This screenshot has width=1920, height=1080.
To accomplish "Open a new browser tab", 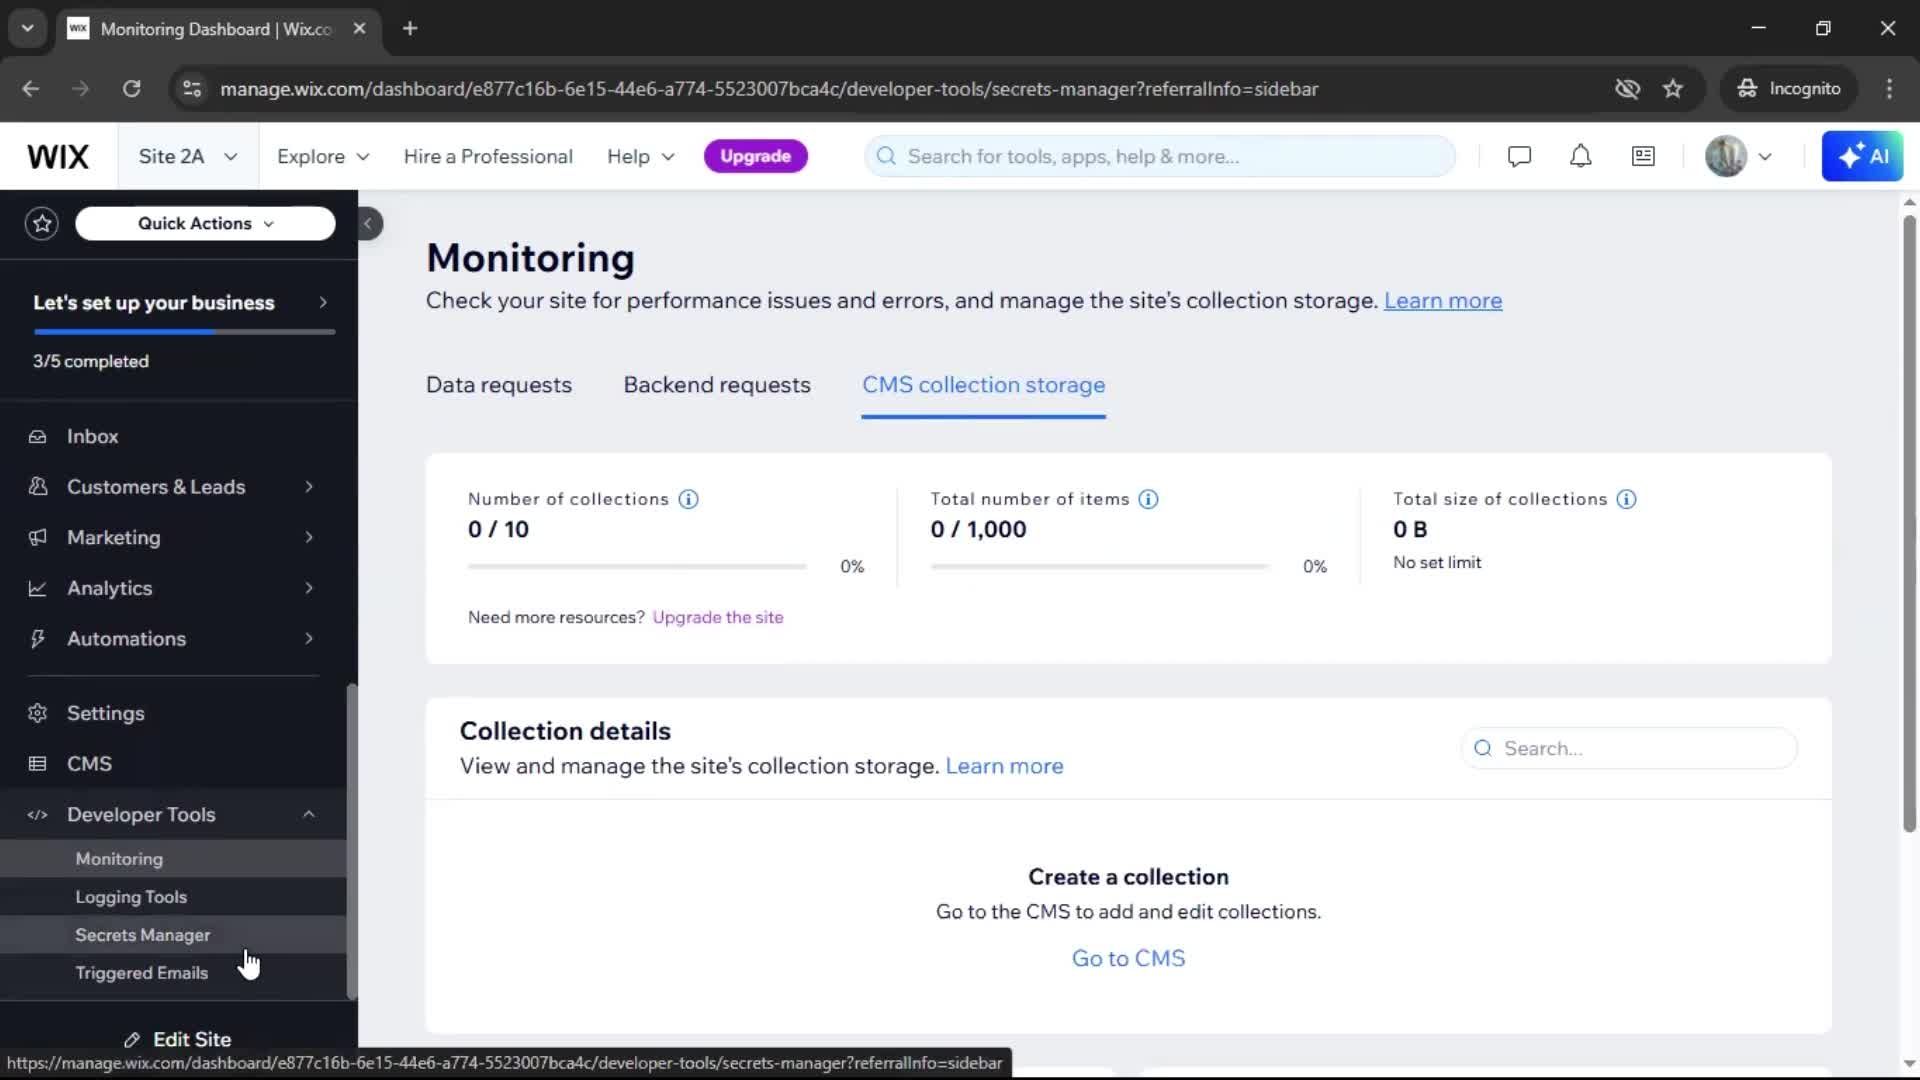I will (410, 28).
